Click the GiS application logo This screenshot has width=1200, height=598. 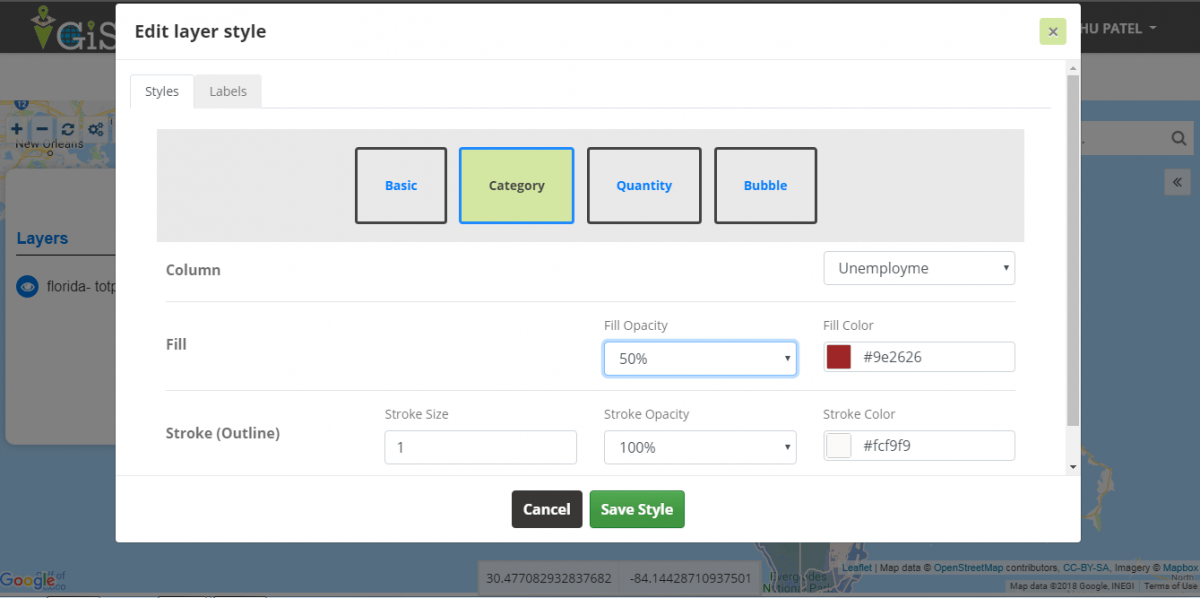tap(60, 27)
